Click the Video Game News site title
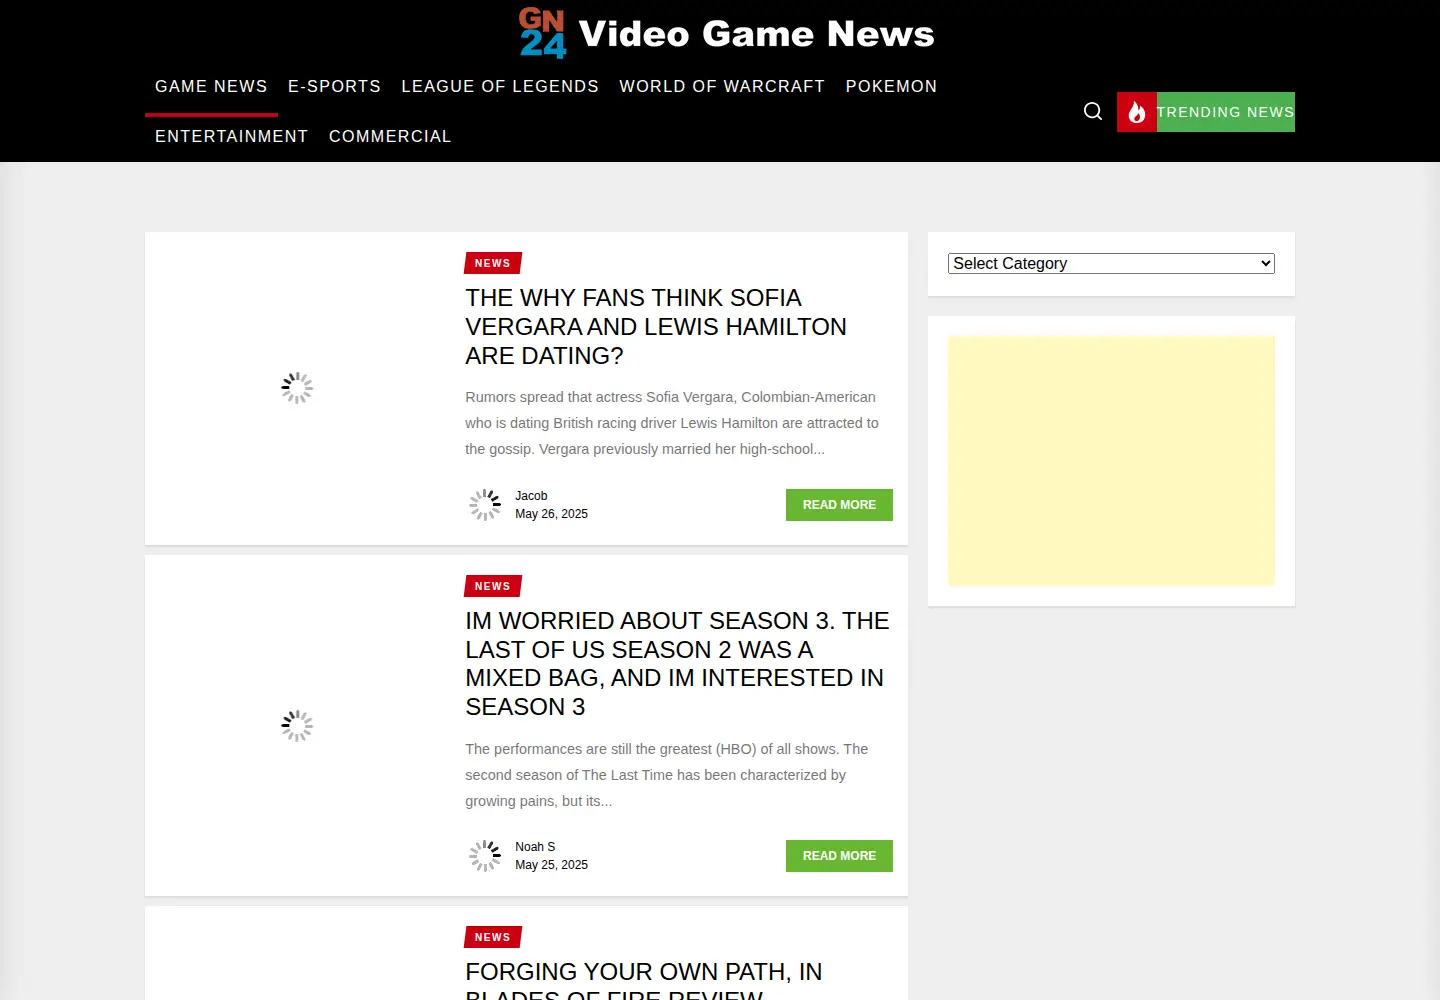 pos(756,34)
